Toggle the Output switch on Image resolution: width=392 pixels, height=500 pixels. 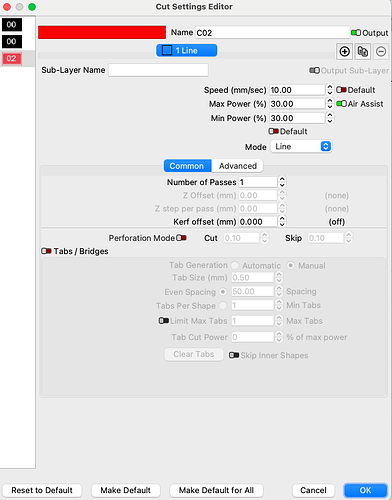pyautogui.click(x=356, y=33)
